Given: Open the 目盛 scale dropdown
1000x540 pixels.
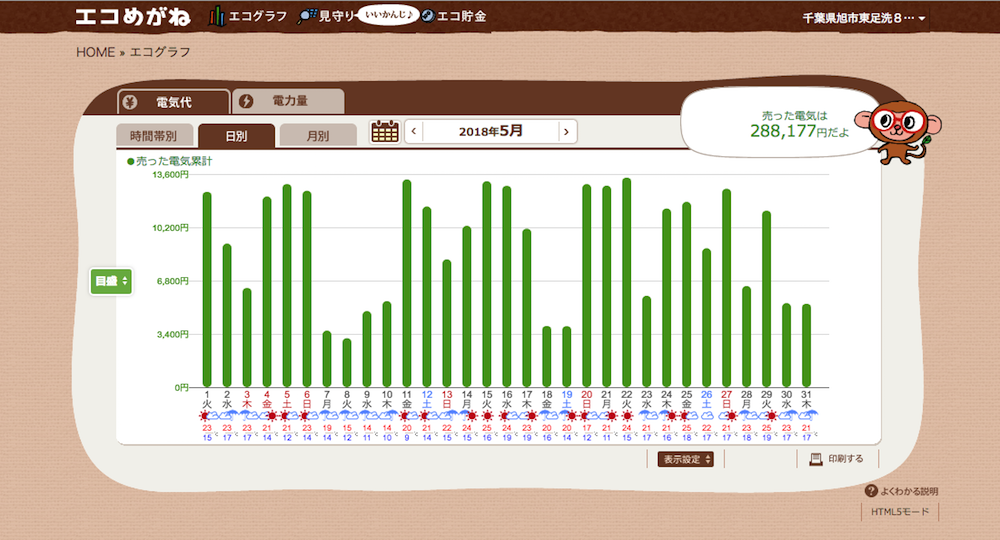Looking at the screenshot, I should (x=112, y=281).
